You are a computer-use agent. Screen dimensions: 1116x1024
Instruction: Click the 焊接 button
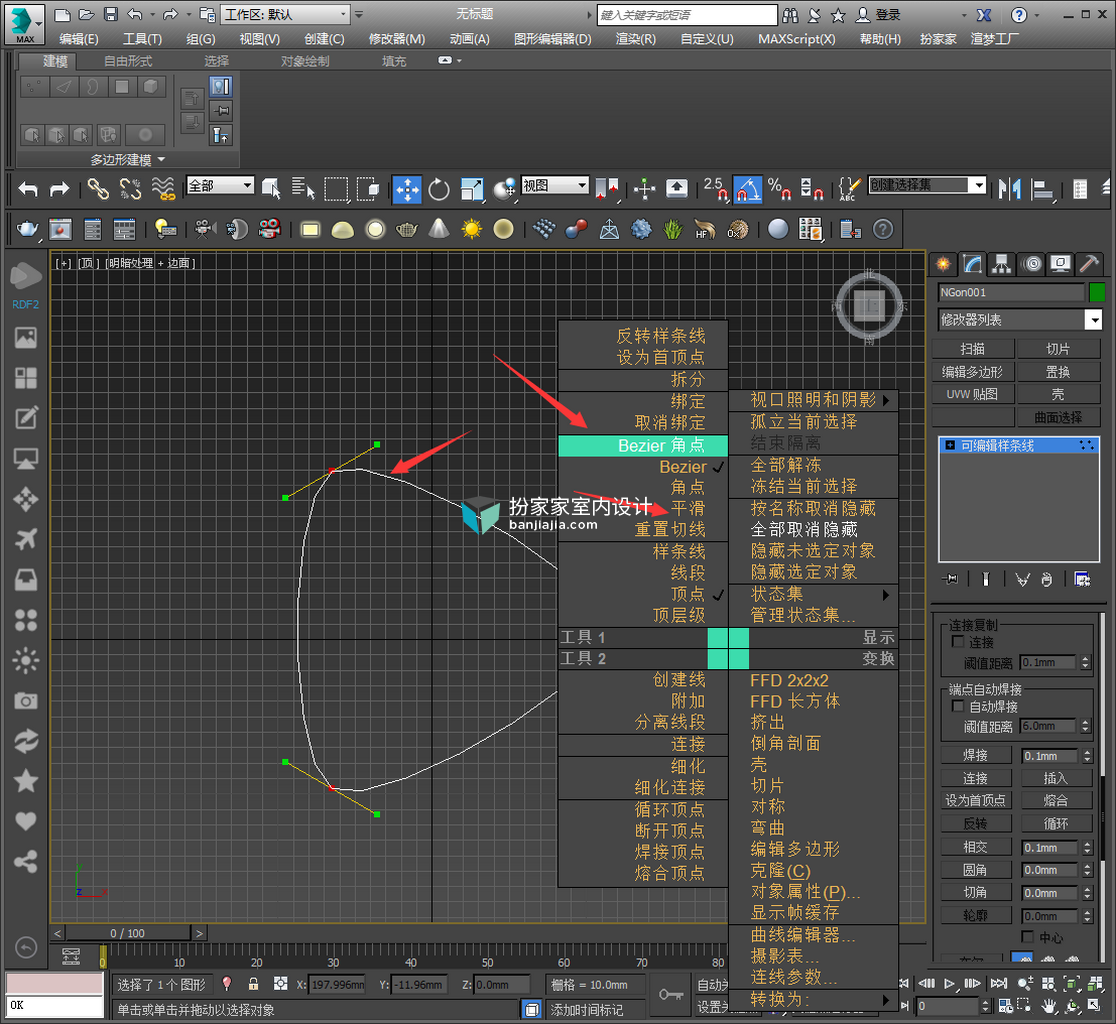tap(975, 755)
